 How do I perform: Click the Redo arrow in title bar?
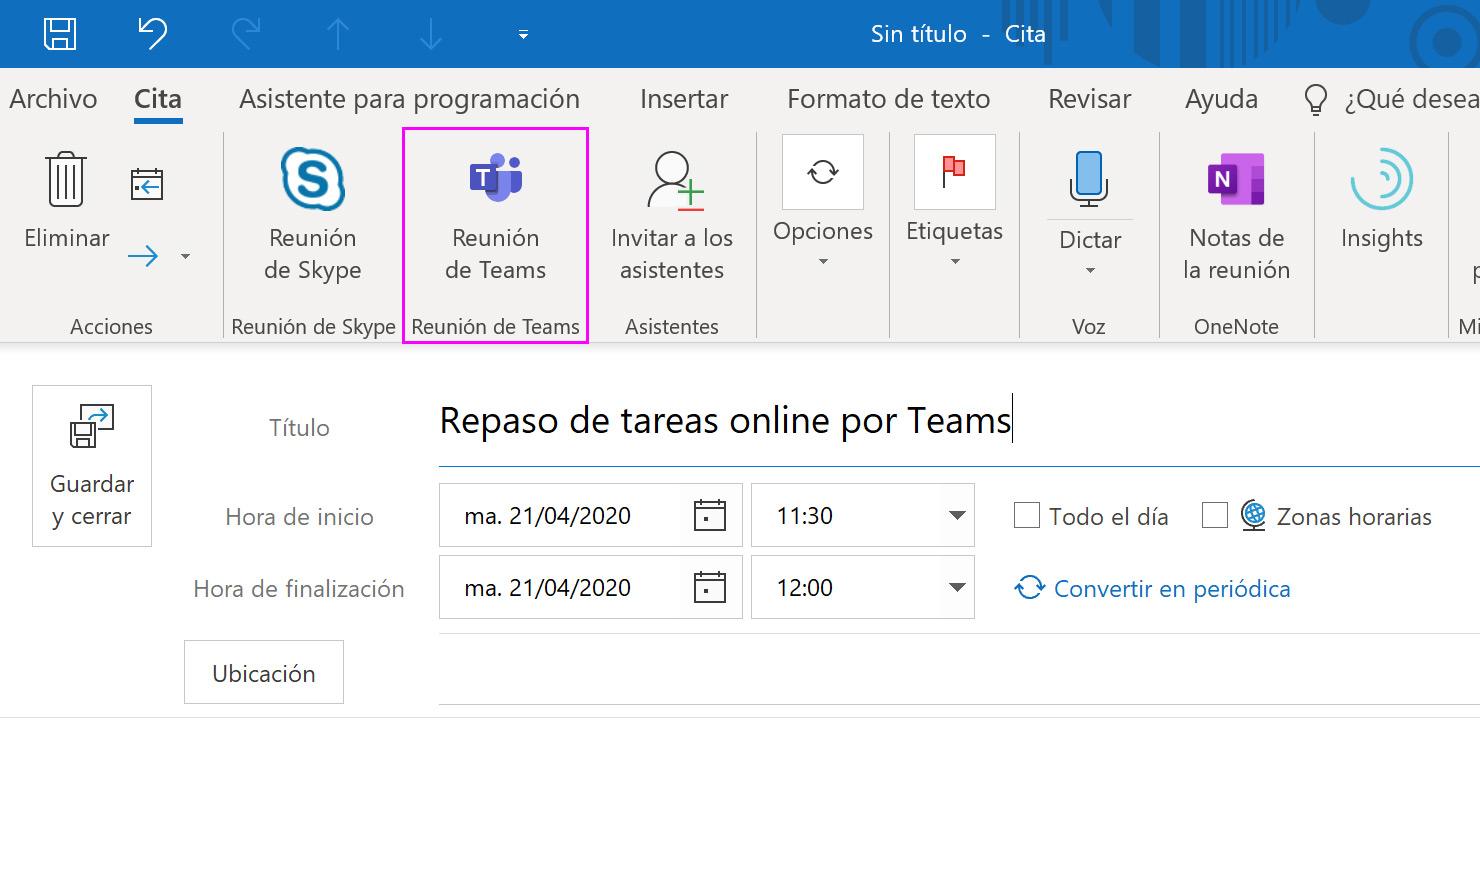click(x=245, y=33)
